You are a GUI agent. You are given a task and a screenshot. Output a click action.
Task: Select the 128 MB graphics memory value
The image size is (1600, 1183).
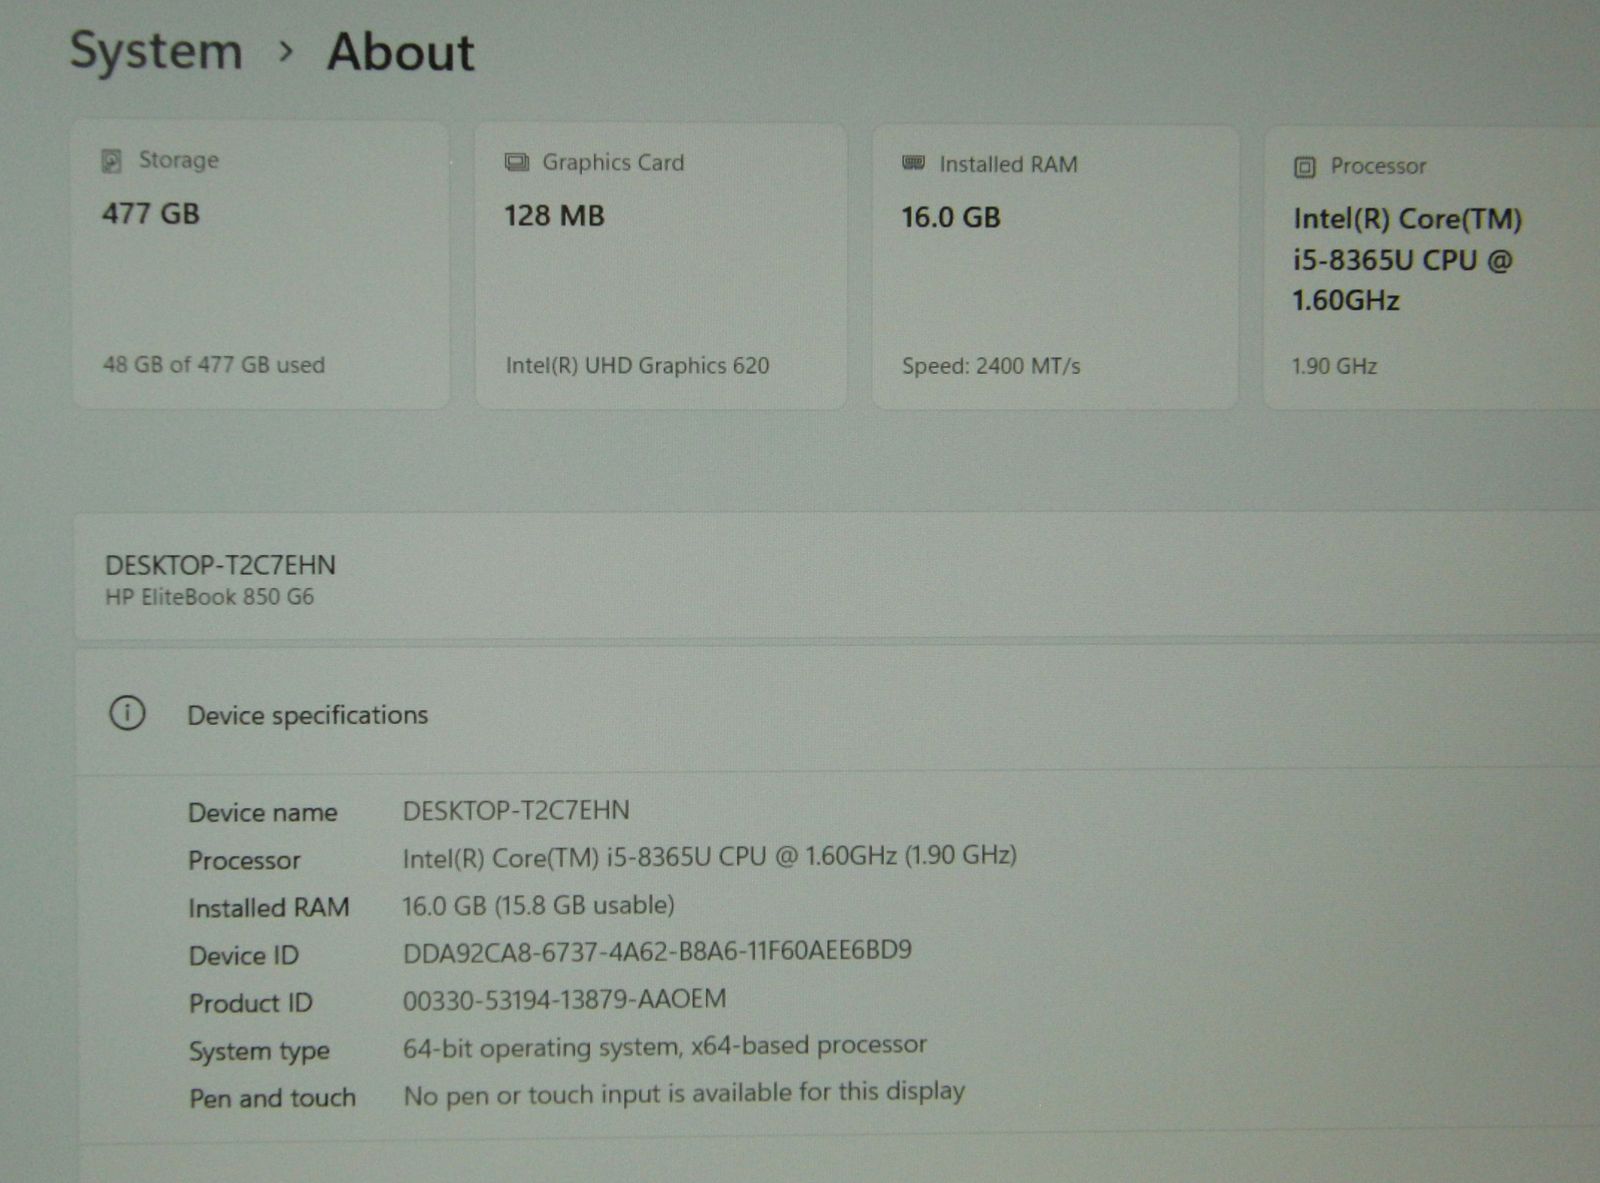[554, 216]
